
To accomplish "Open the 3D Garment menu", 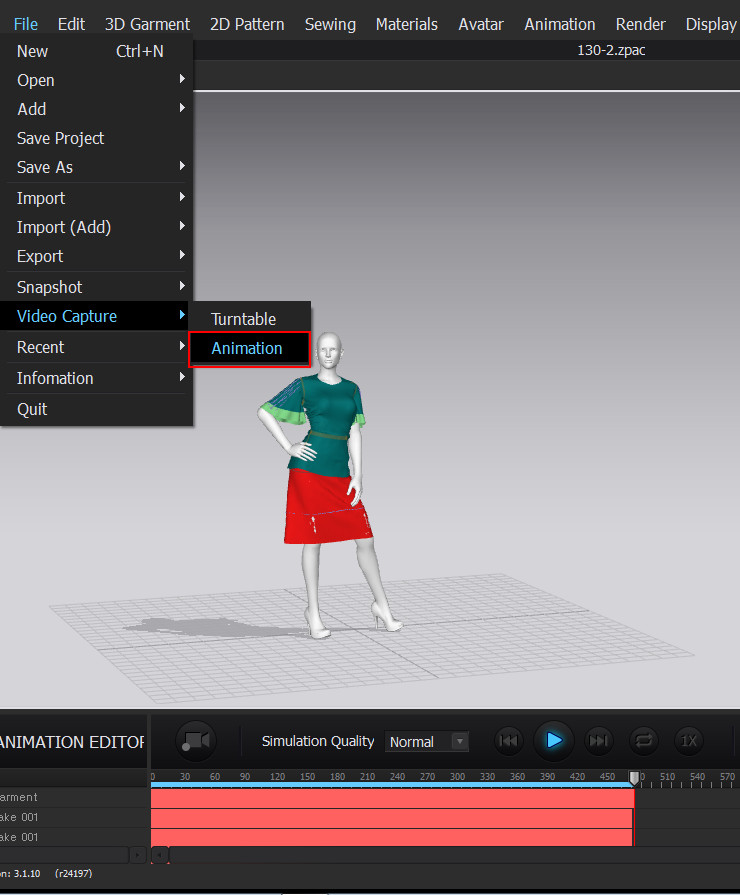I will click(147, 24).
